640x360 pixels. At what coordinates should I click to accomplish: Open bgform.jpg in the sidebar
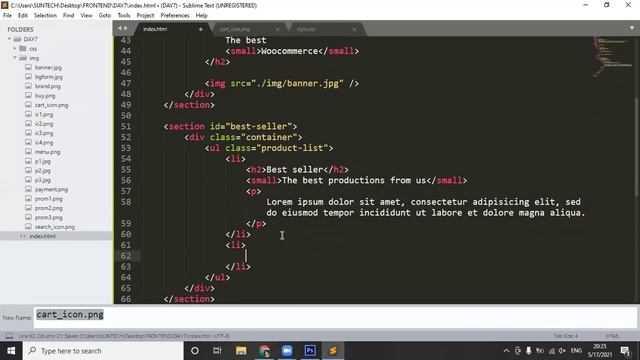coord(49,77)
